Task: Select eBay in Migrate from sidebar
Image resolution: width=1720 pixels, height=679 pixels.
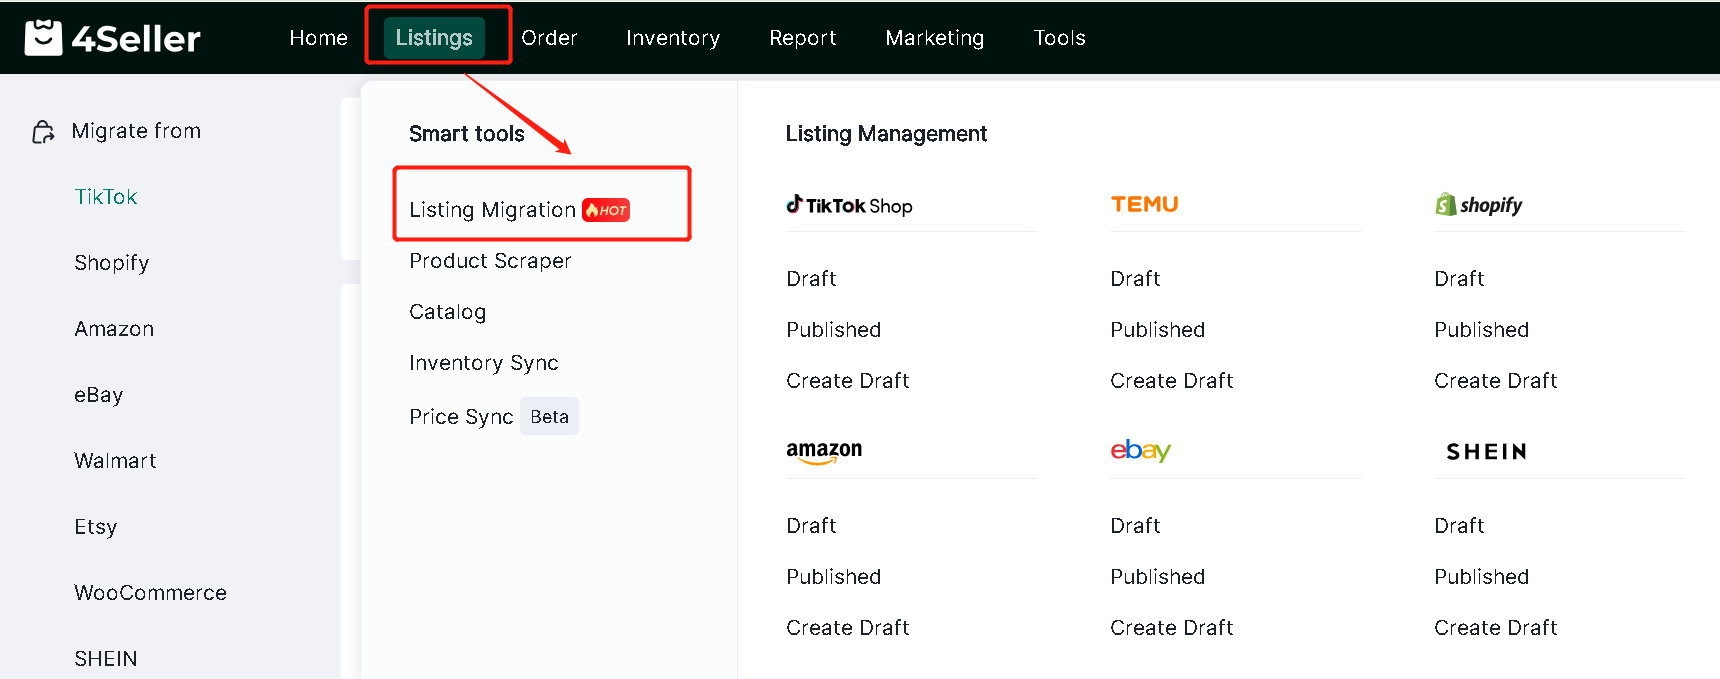Action: pyautogui.click(x=98, y=395)
